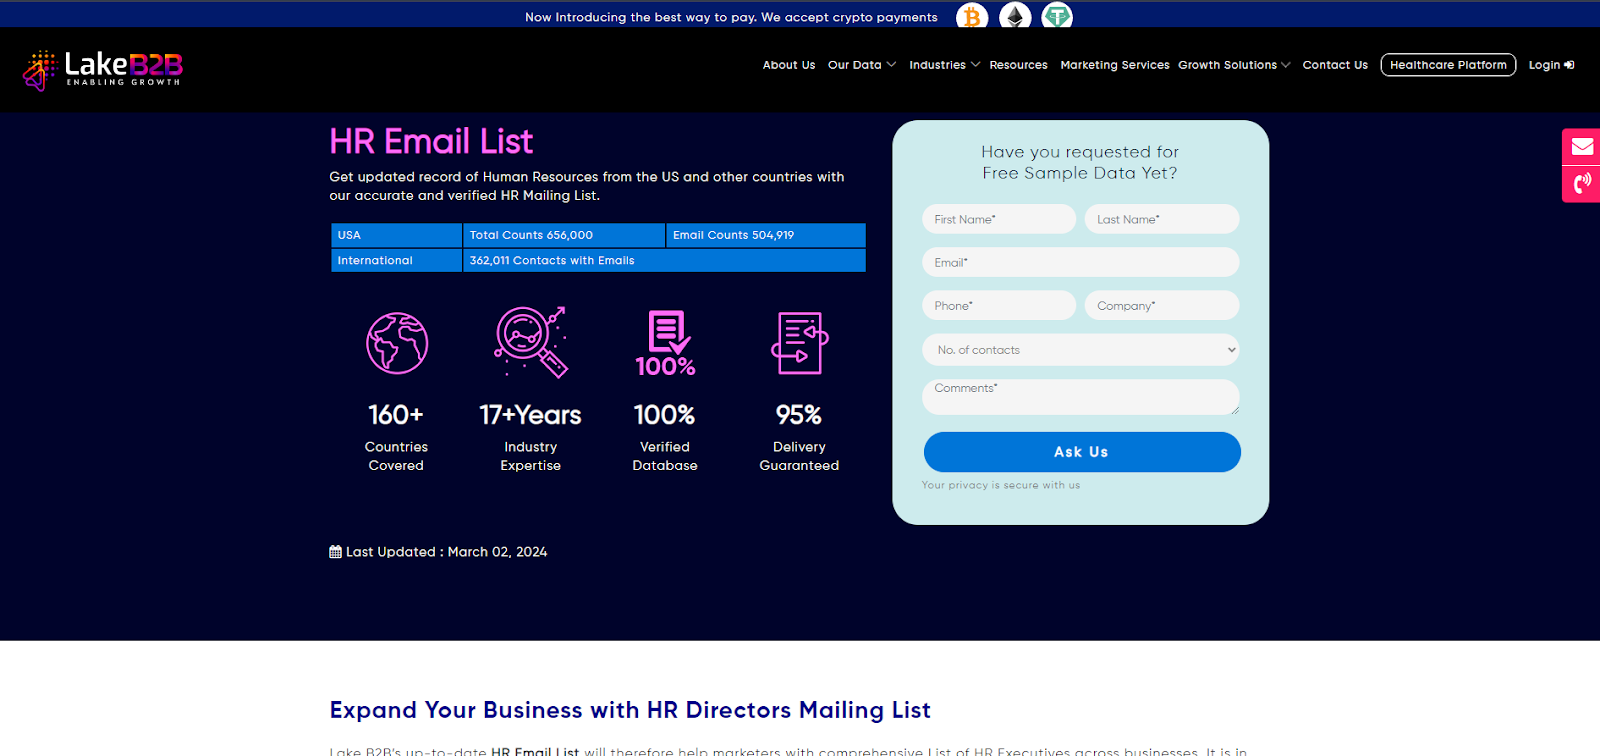Click the Total Counts 656,000 cell

[564, 235]
